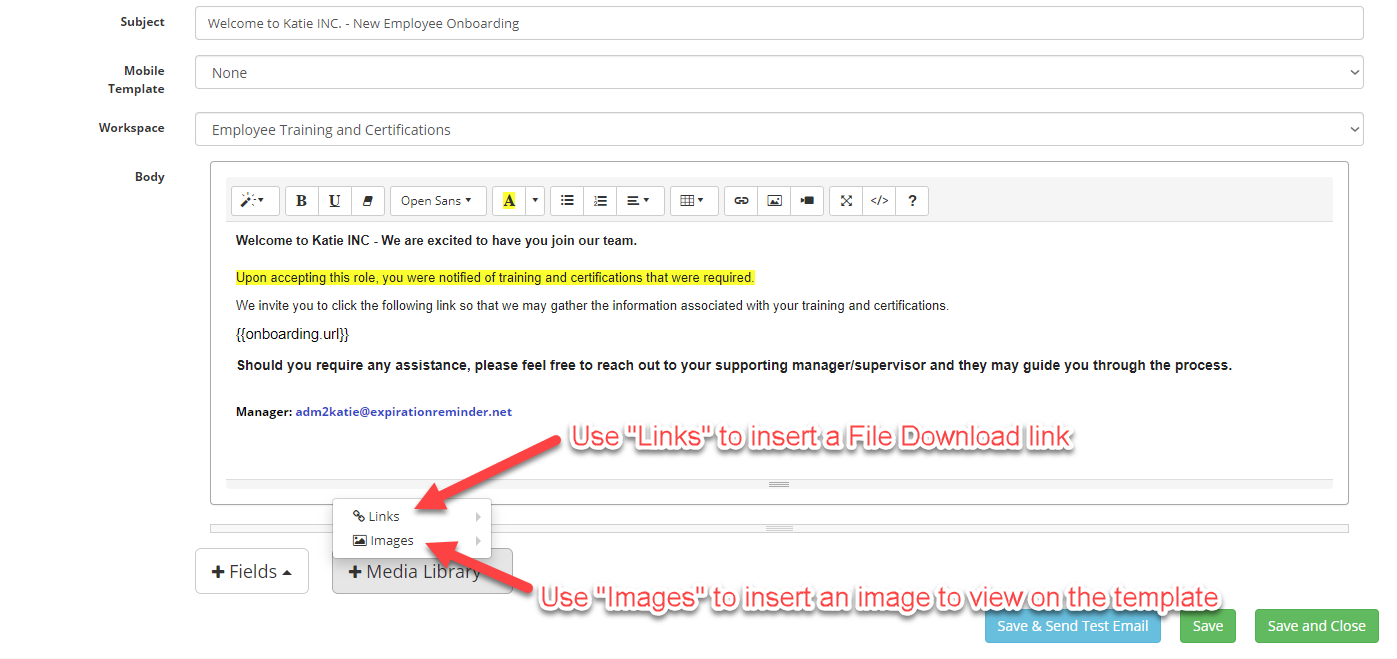This screenshot has width=1397, height=659.
Task: Switch to code view
Action: [879, 201]
